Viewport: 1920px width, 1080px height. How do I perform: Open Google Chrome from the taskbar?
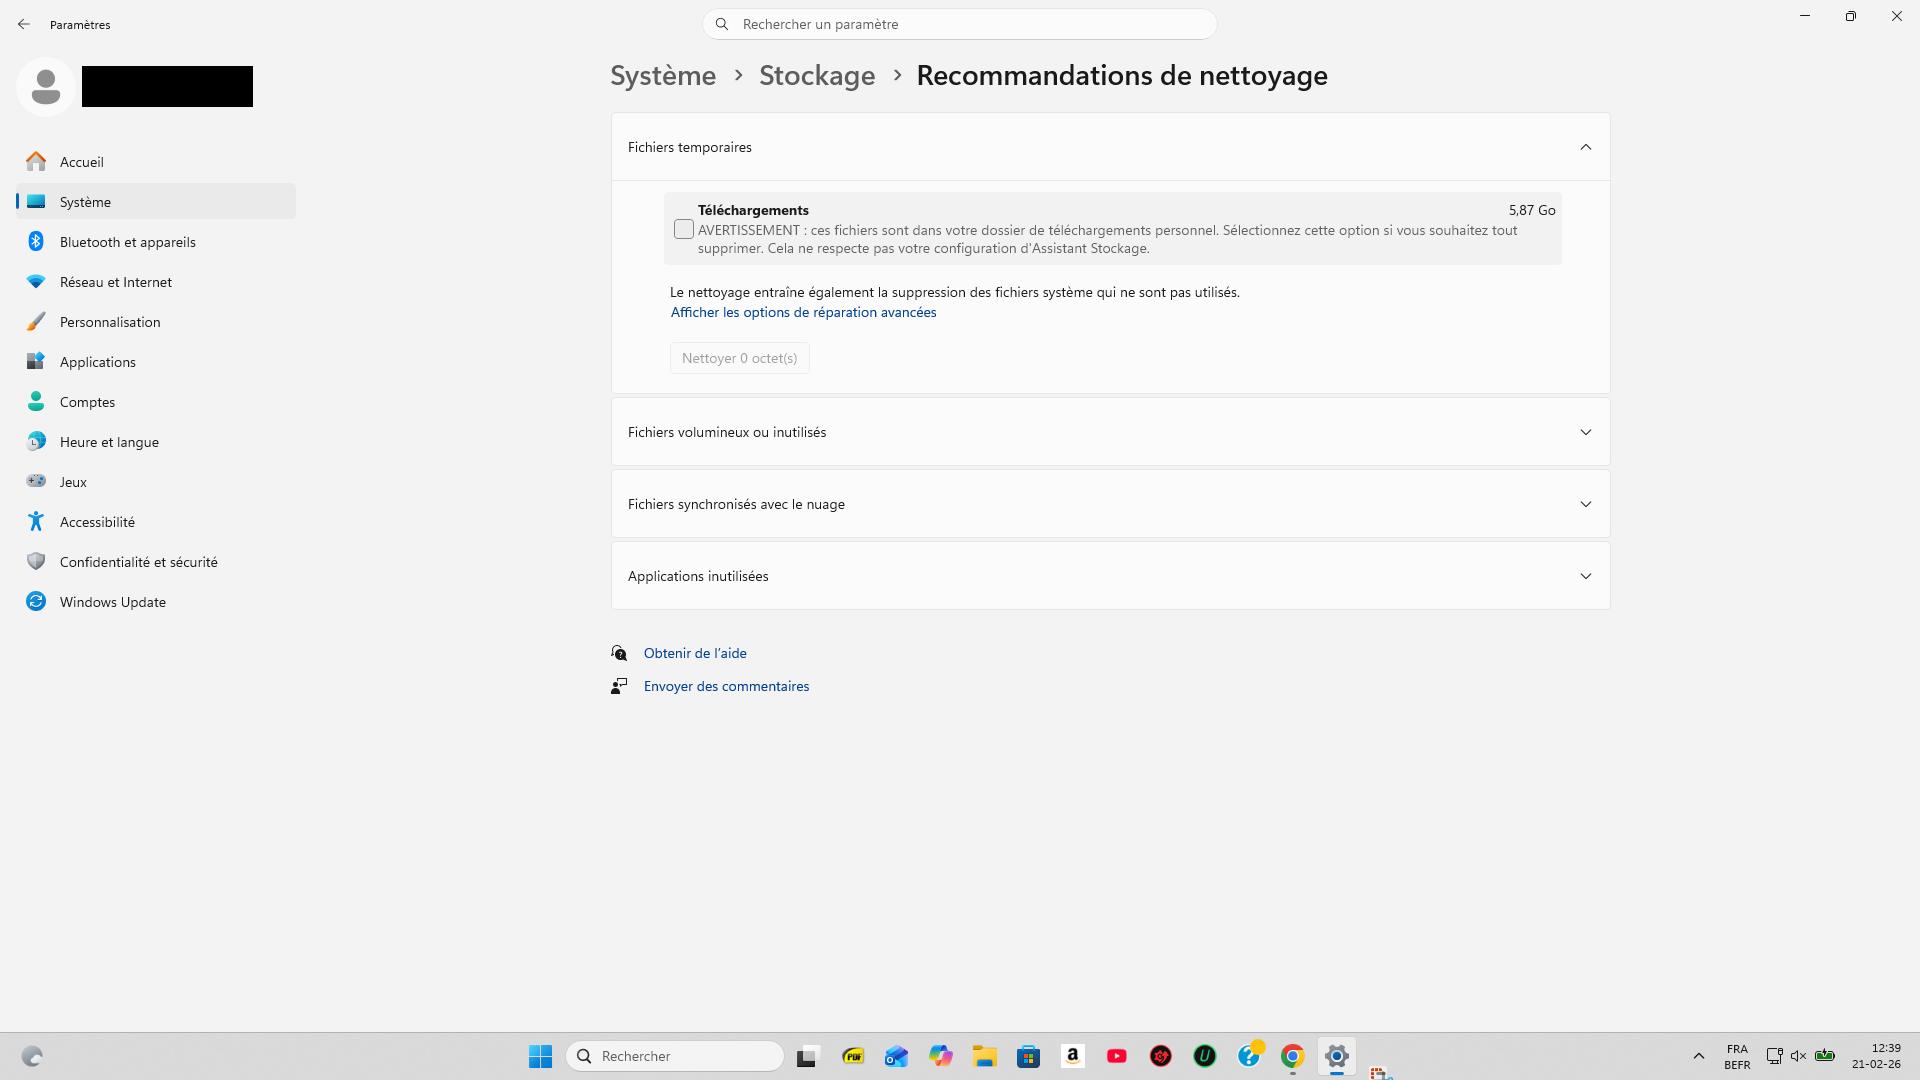(1292, 1056)
